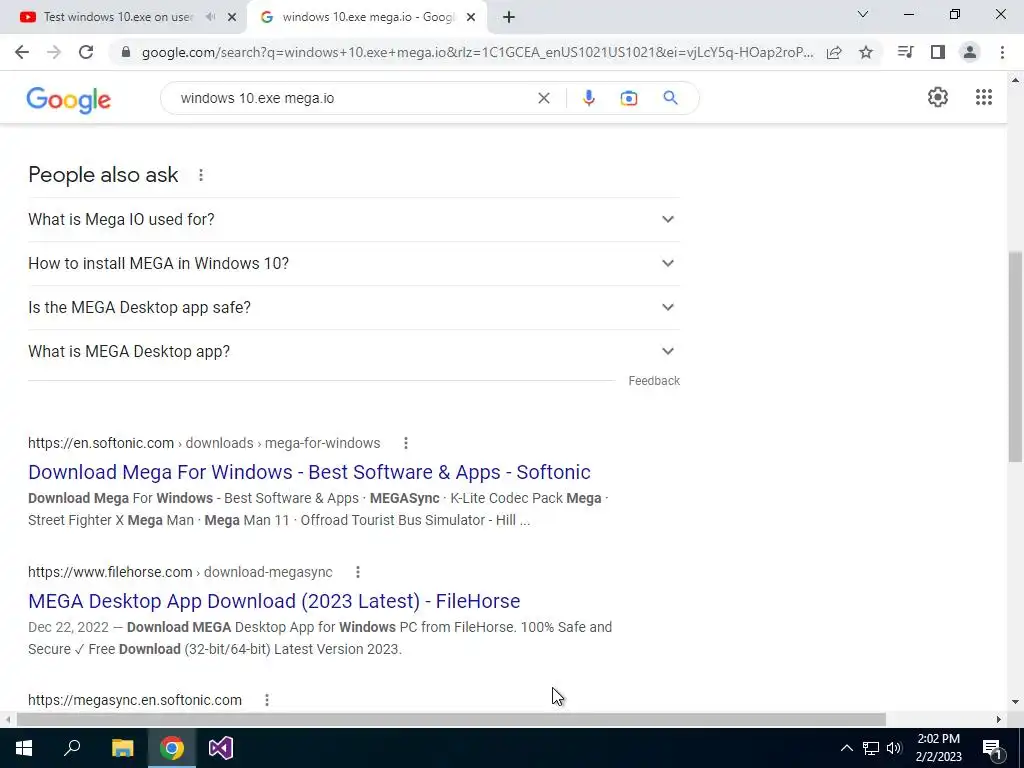Share this page using the share icon
Image resolution: width=1024 pixels, height=768 pixels.
834,52
